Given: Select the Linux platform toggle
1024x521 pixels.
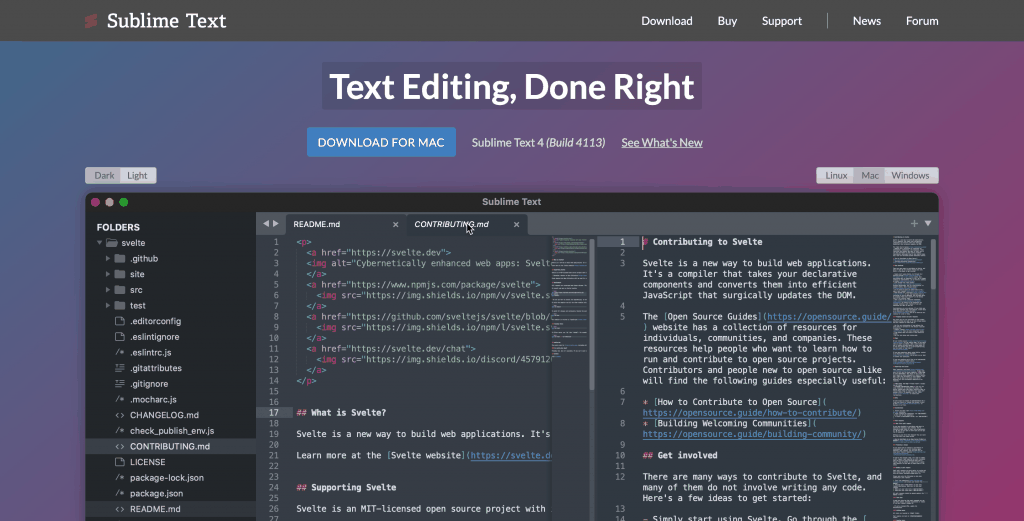Looking at the screenshot, I should (x=836, y=176).
